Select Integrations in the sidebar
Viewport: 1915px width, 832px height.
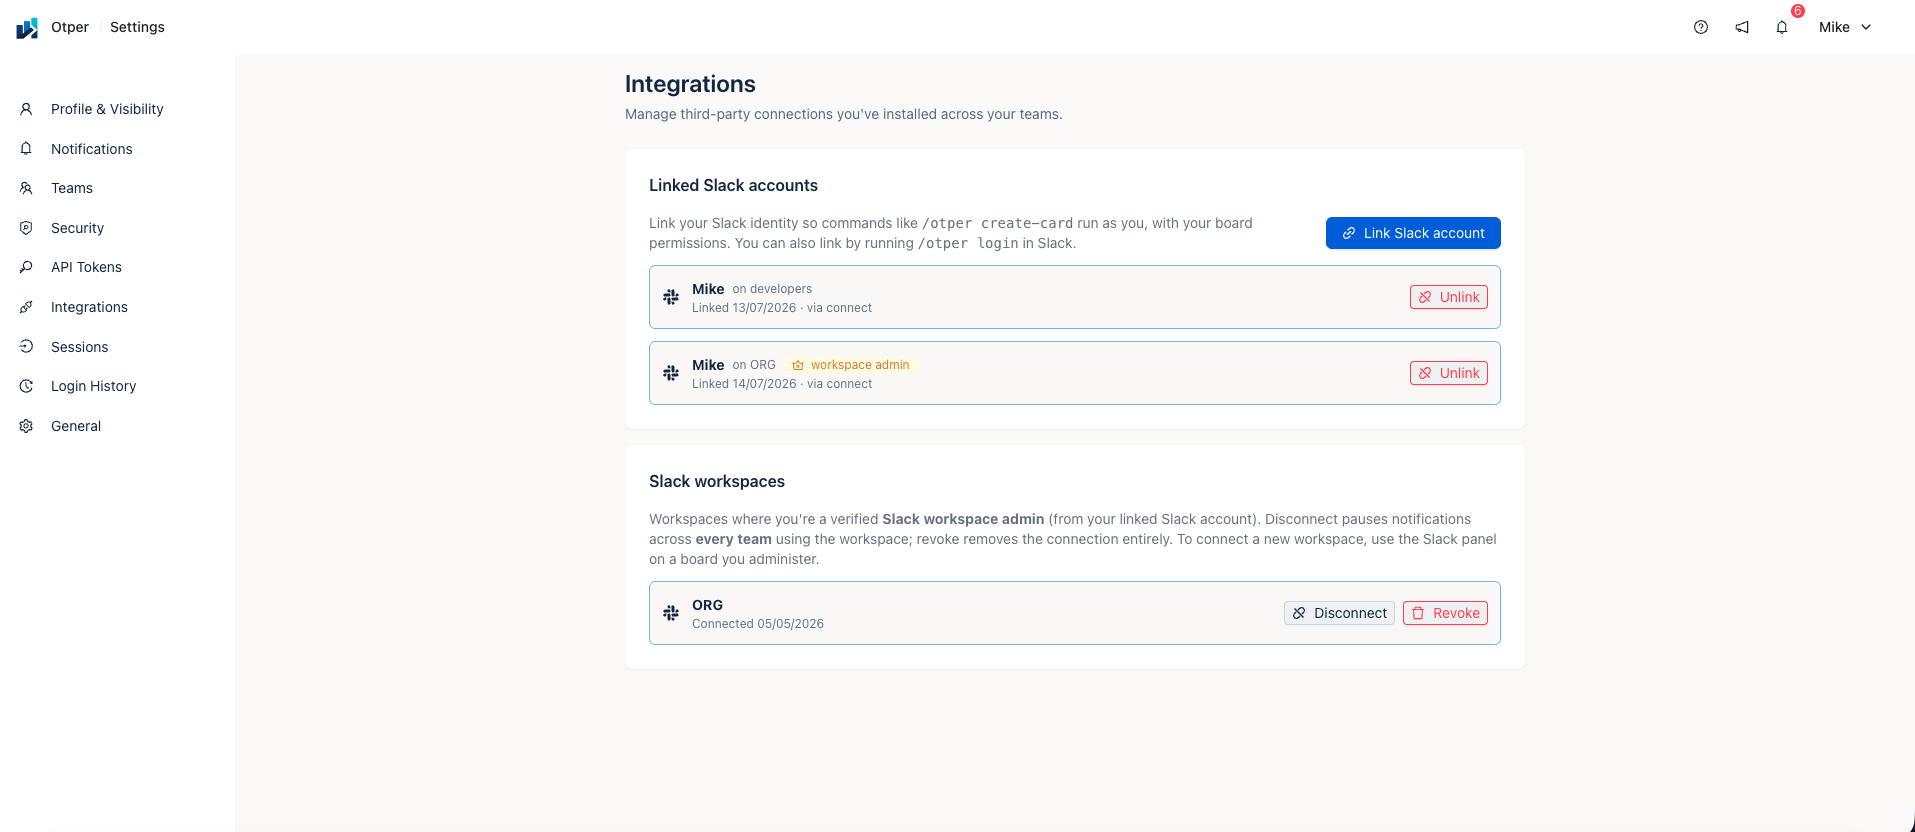pyautogui.click(x=89, y=307)
